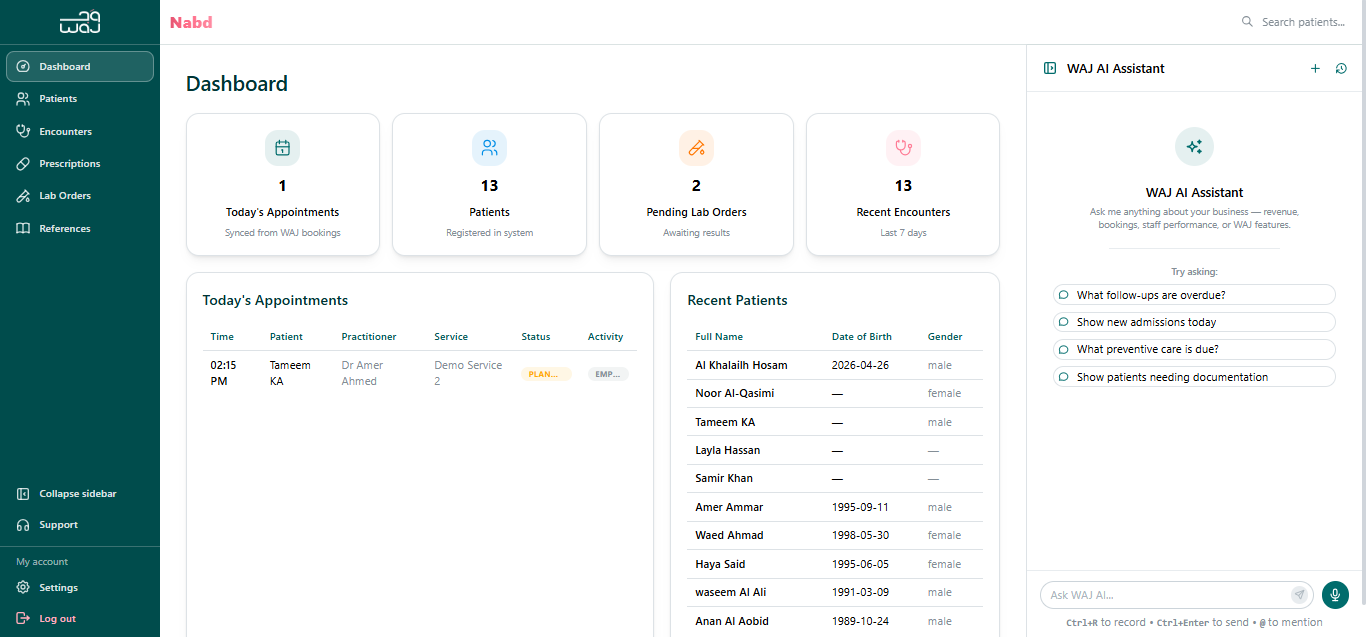The height and width of the screenshot is (637, 1366).
Task: Open Prescriptions page from sidebar
Action: pos(69,164)
